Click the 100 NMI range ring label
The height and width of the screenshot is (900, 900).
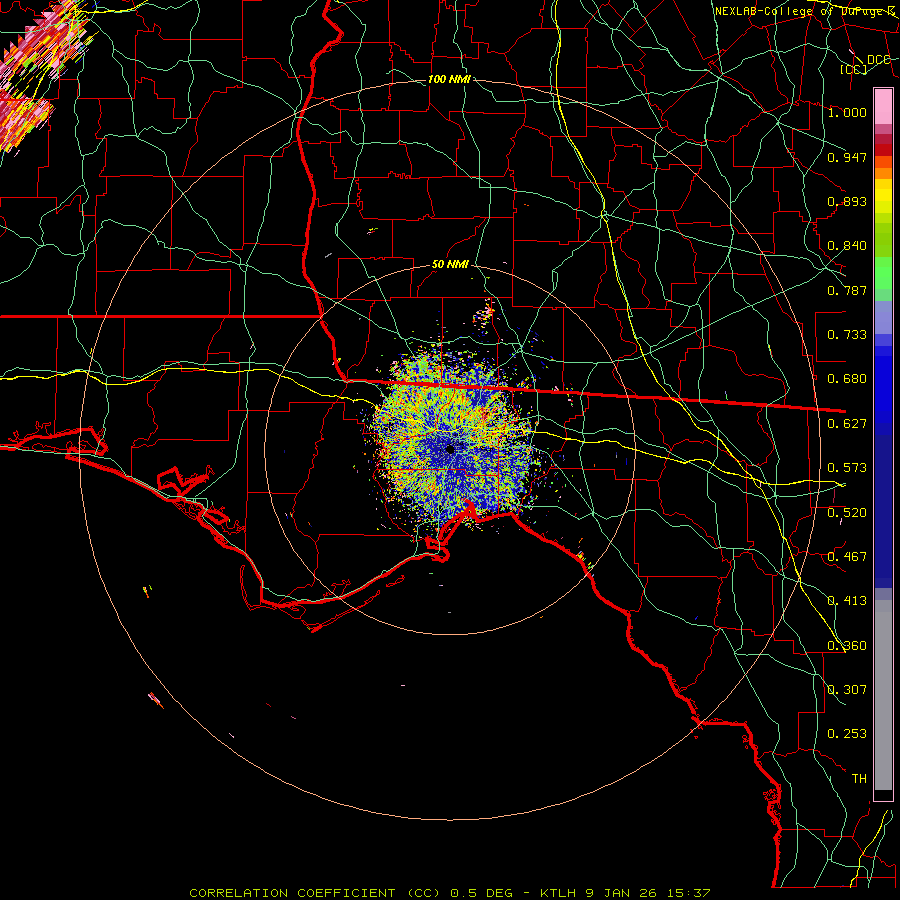click(x=449, y=79)
